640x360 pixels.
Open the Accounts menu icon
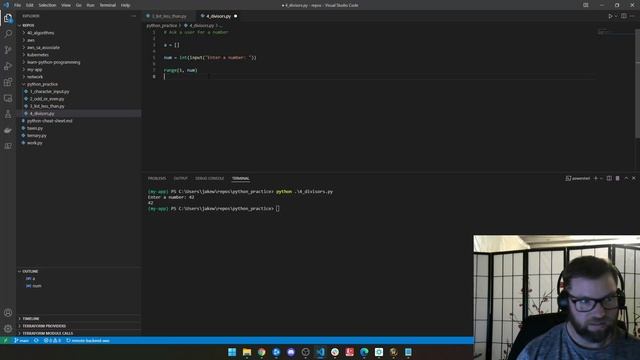click(8, 313)
